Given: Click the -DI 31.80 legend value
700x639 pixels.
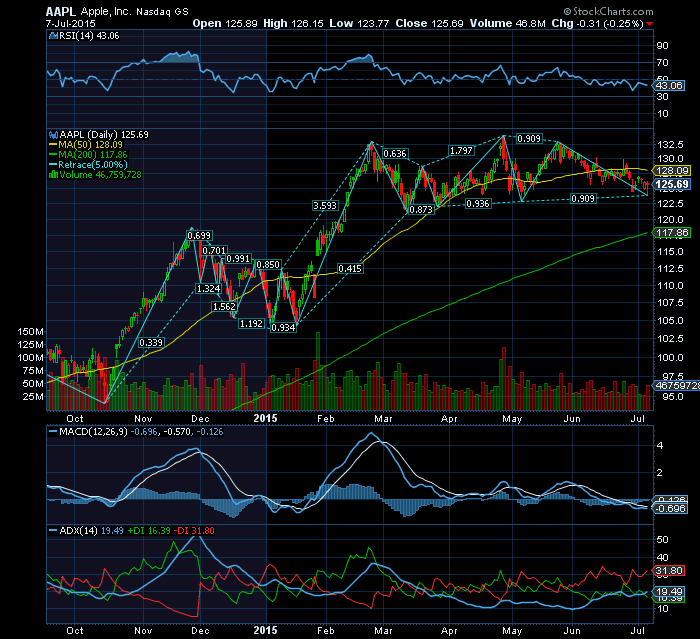Looking at the screenshot, I should (x=194, y=530).
